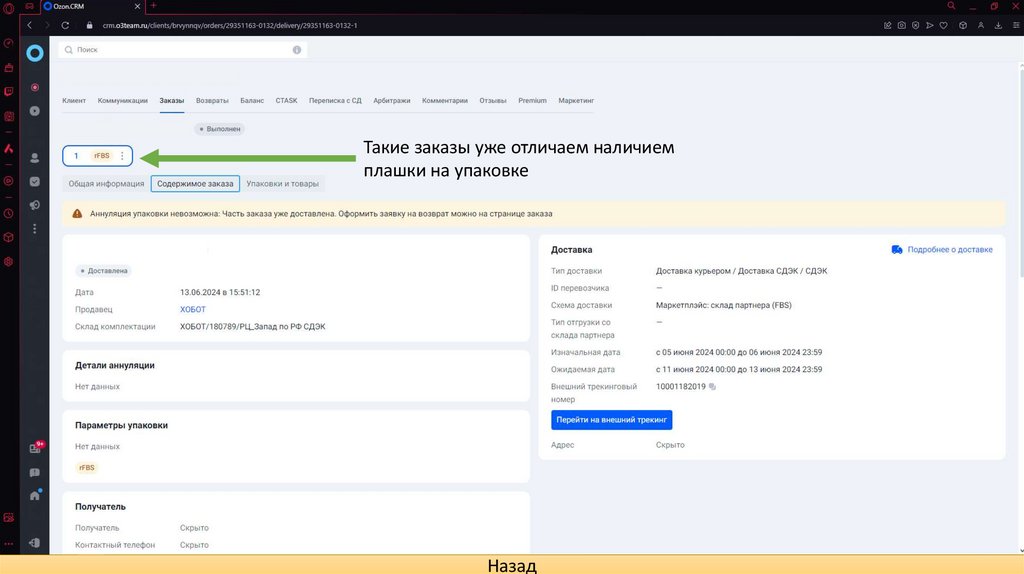Image resolution: width=1024 pixels, height=574 pixels.
Task: Click the browser address bar URL
Action: coord(230,25)
